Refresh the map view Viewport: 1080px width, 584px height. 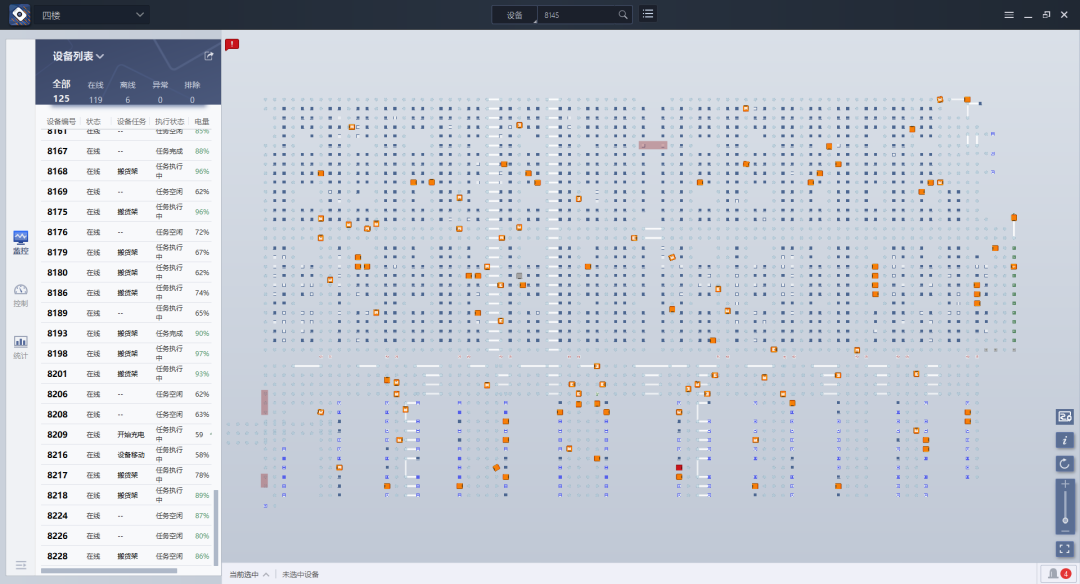1065,464
